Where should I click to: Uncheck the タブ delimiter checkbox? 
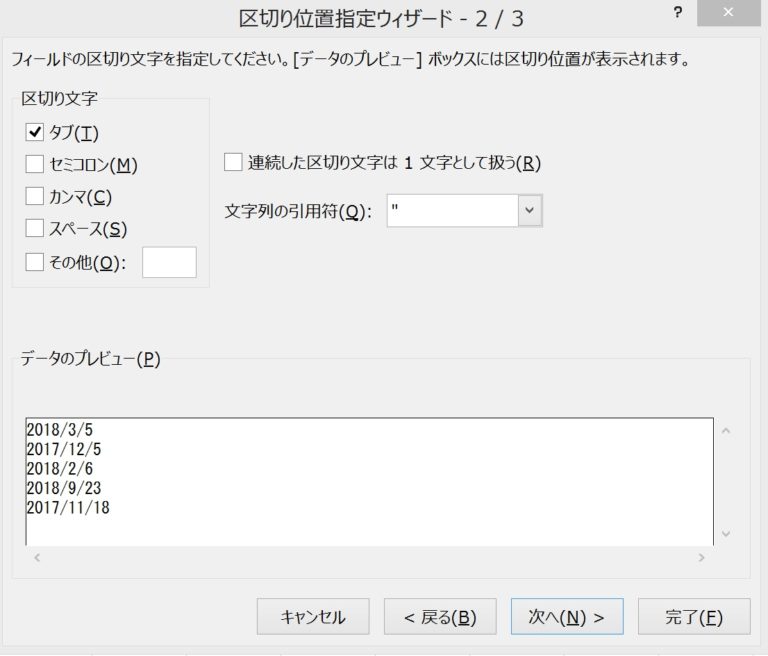[x=35, y=132]
